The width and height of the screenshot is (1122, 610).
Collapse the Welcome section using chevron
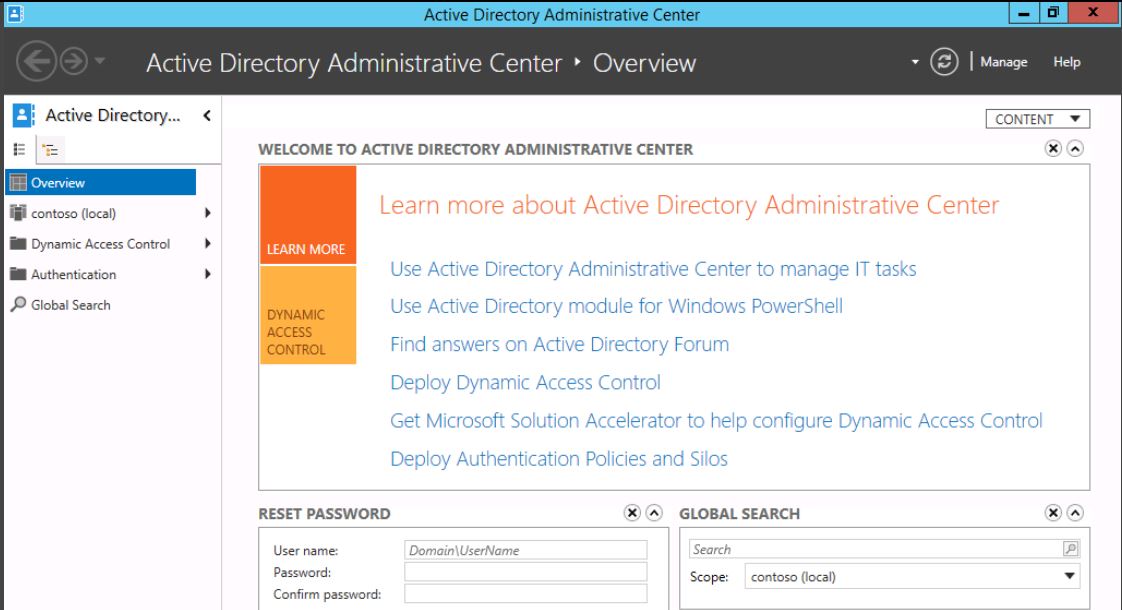tap(1073, 148)
